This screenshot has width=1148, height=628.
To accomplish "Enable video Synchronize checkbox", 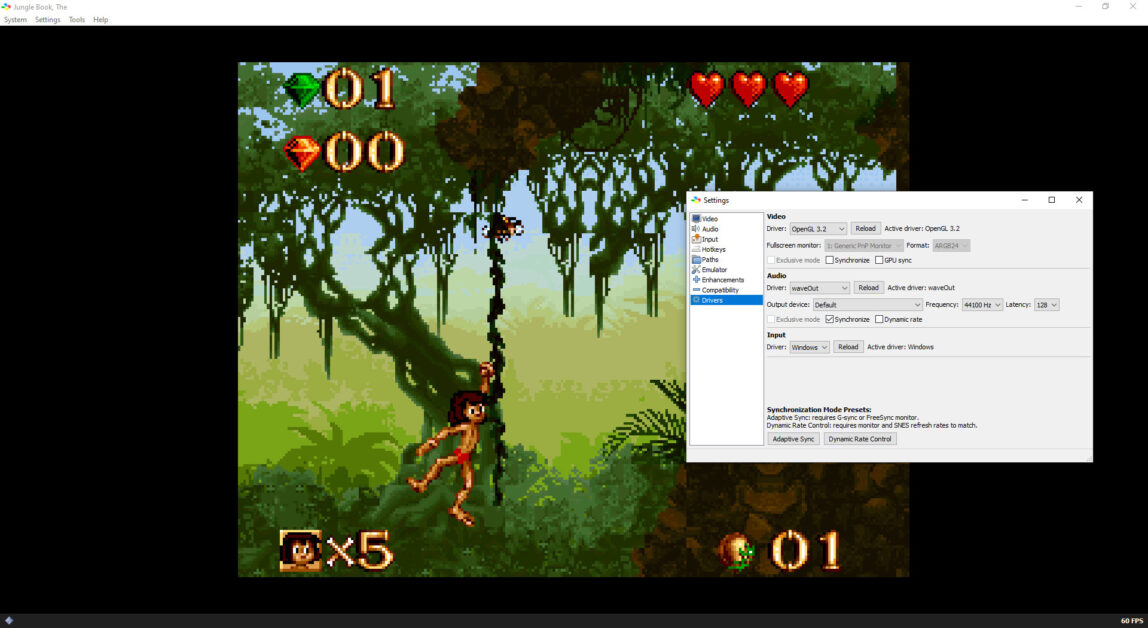I will 830,260.
